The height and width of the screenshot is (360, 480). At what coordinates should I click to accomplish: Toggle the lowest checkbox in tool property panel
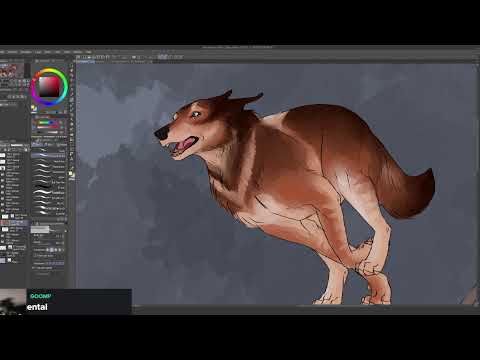34,268
